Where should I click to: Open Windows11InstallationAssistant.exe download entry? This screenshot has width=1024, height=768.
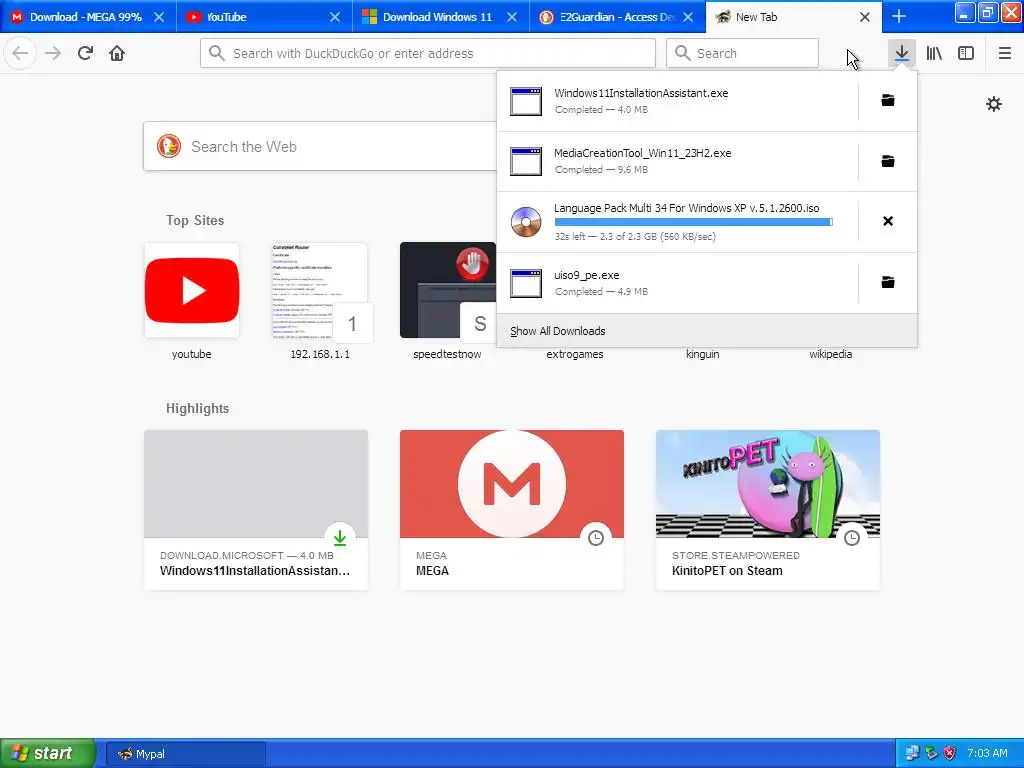[677, 101]
